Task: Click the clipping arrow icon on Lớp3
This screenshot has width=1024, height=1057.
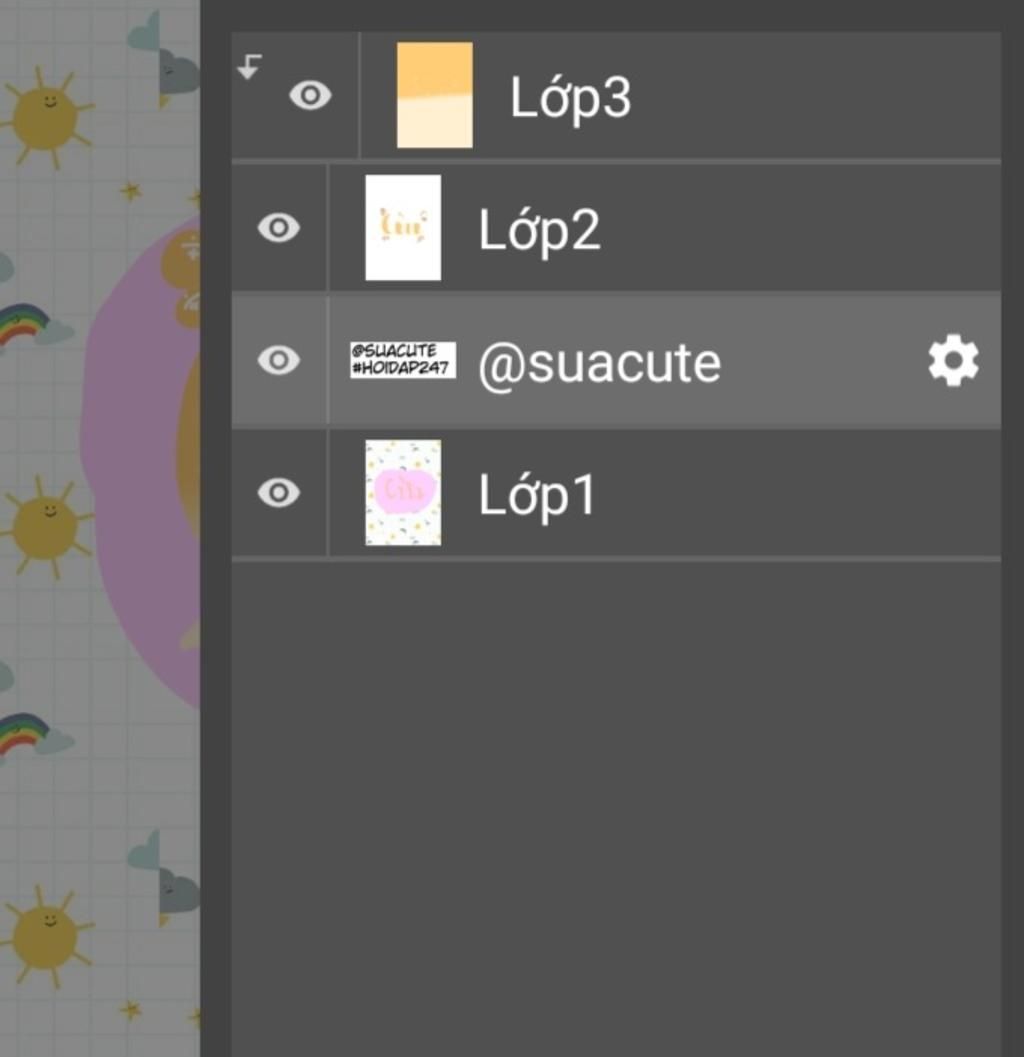Action: [x=249, y=67]
